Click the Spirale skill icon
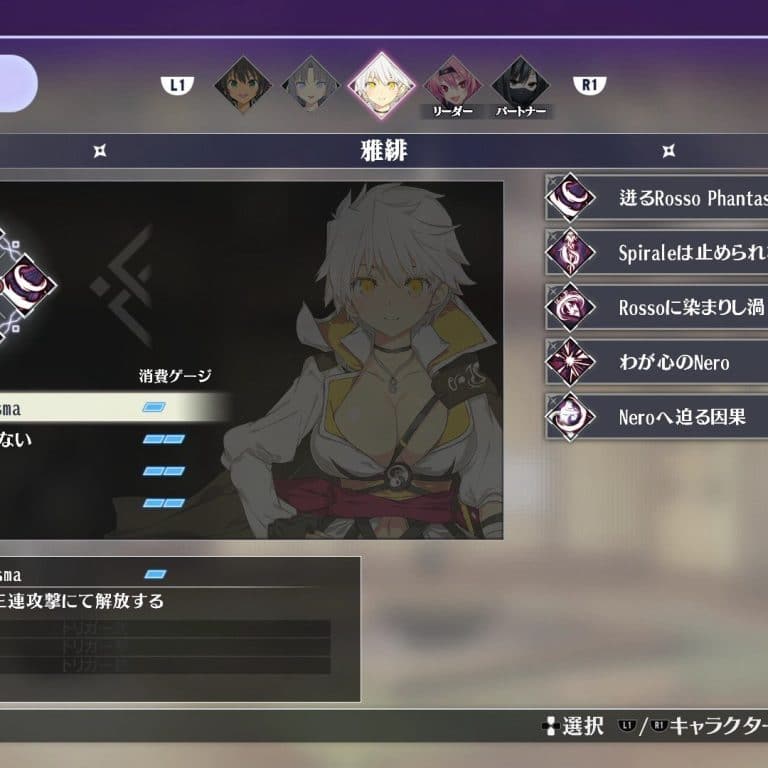 pyautogui.click(x=570, y=252)
